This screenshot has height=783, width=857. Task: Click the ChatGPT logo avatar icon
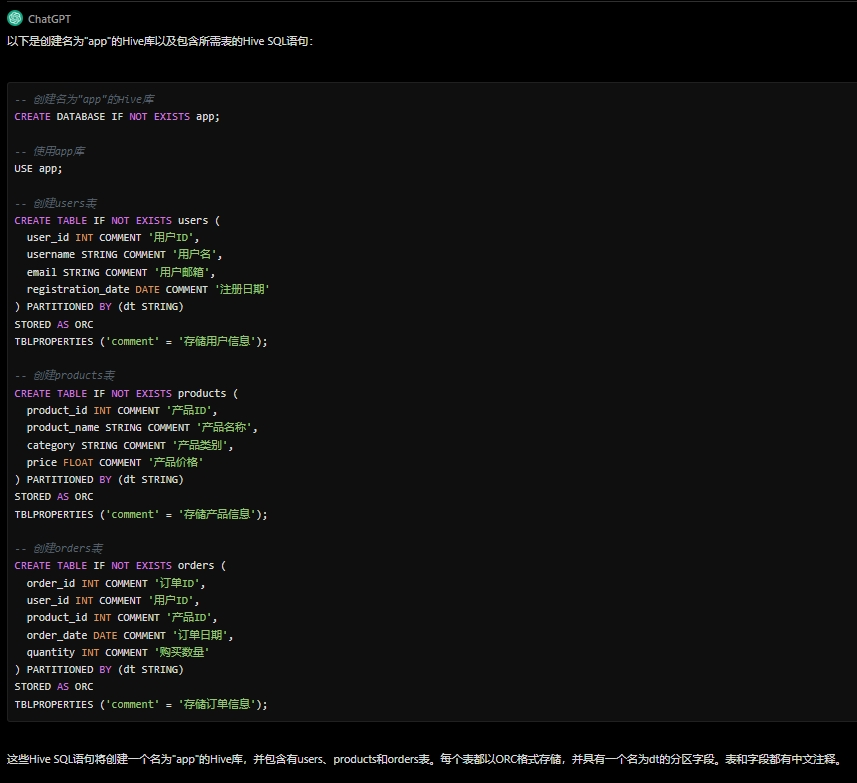(x=15, y=19)
